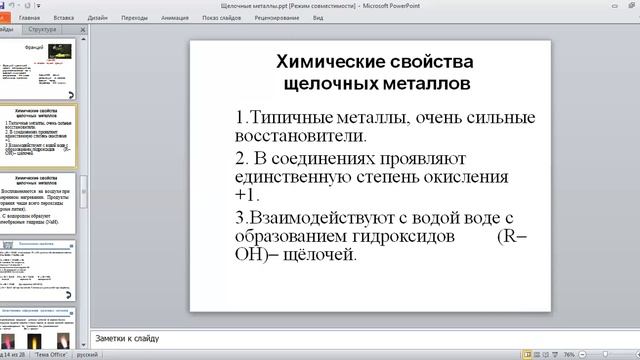Minimize the PowerPoint window
Image resolution: width=640 pixels, height=360 pixels.
[x=615, y=5]
